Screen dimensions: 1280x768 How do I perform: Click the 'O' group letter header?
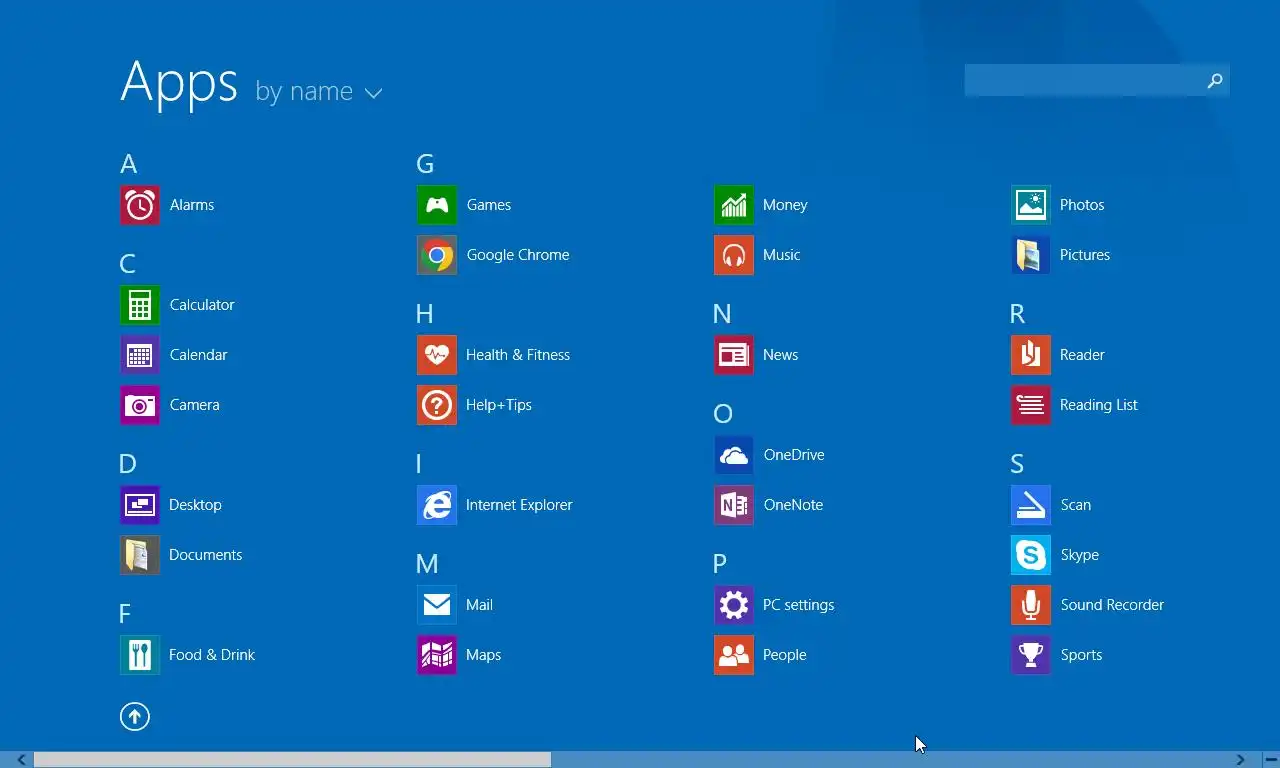click(x=723, y=414)
